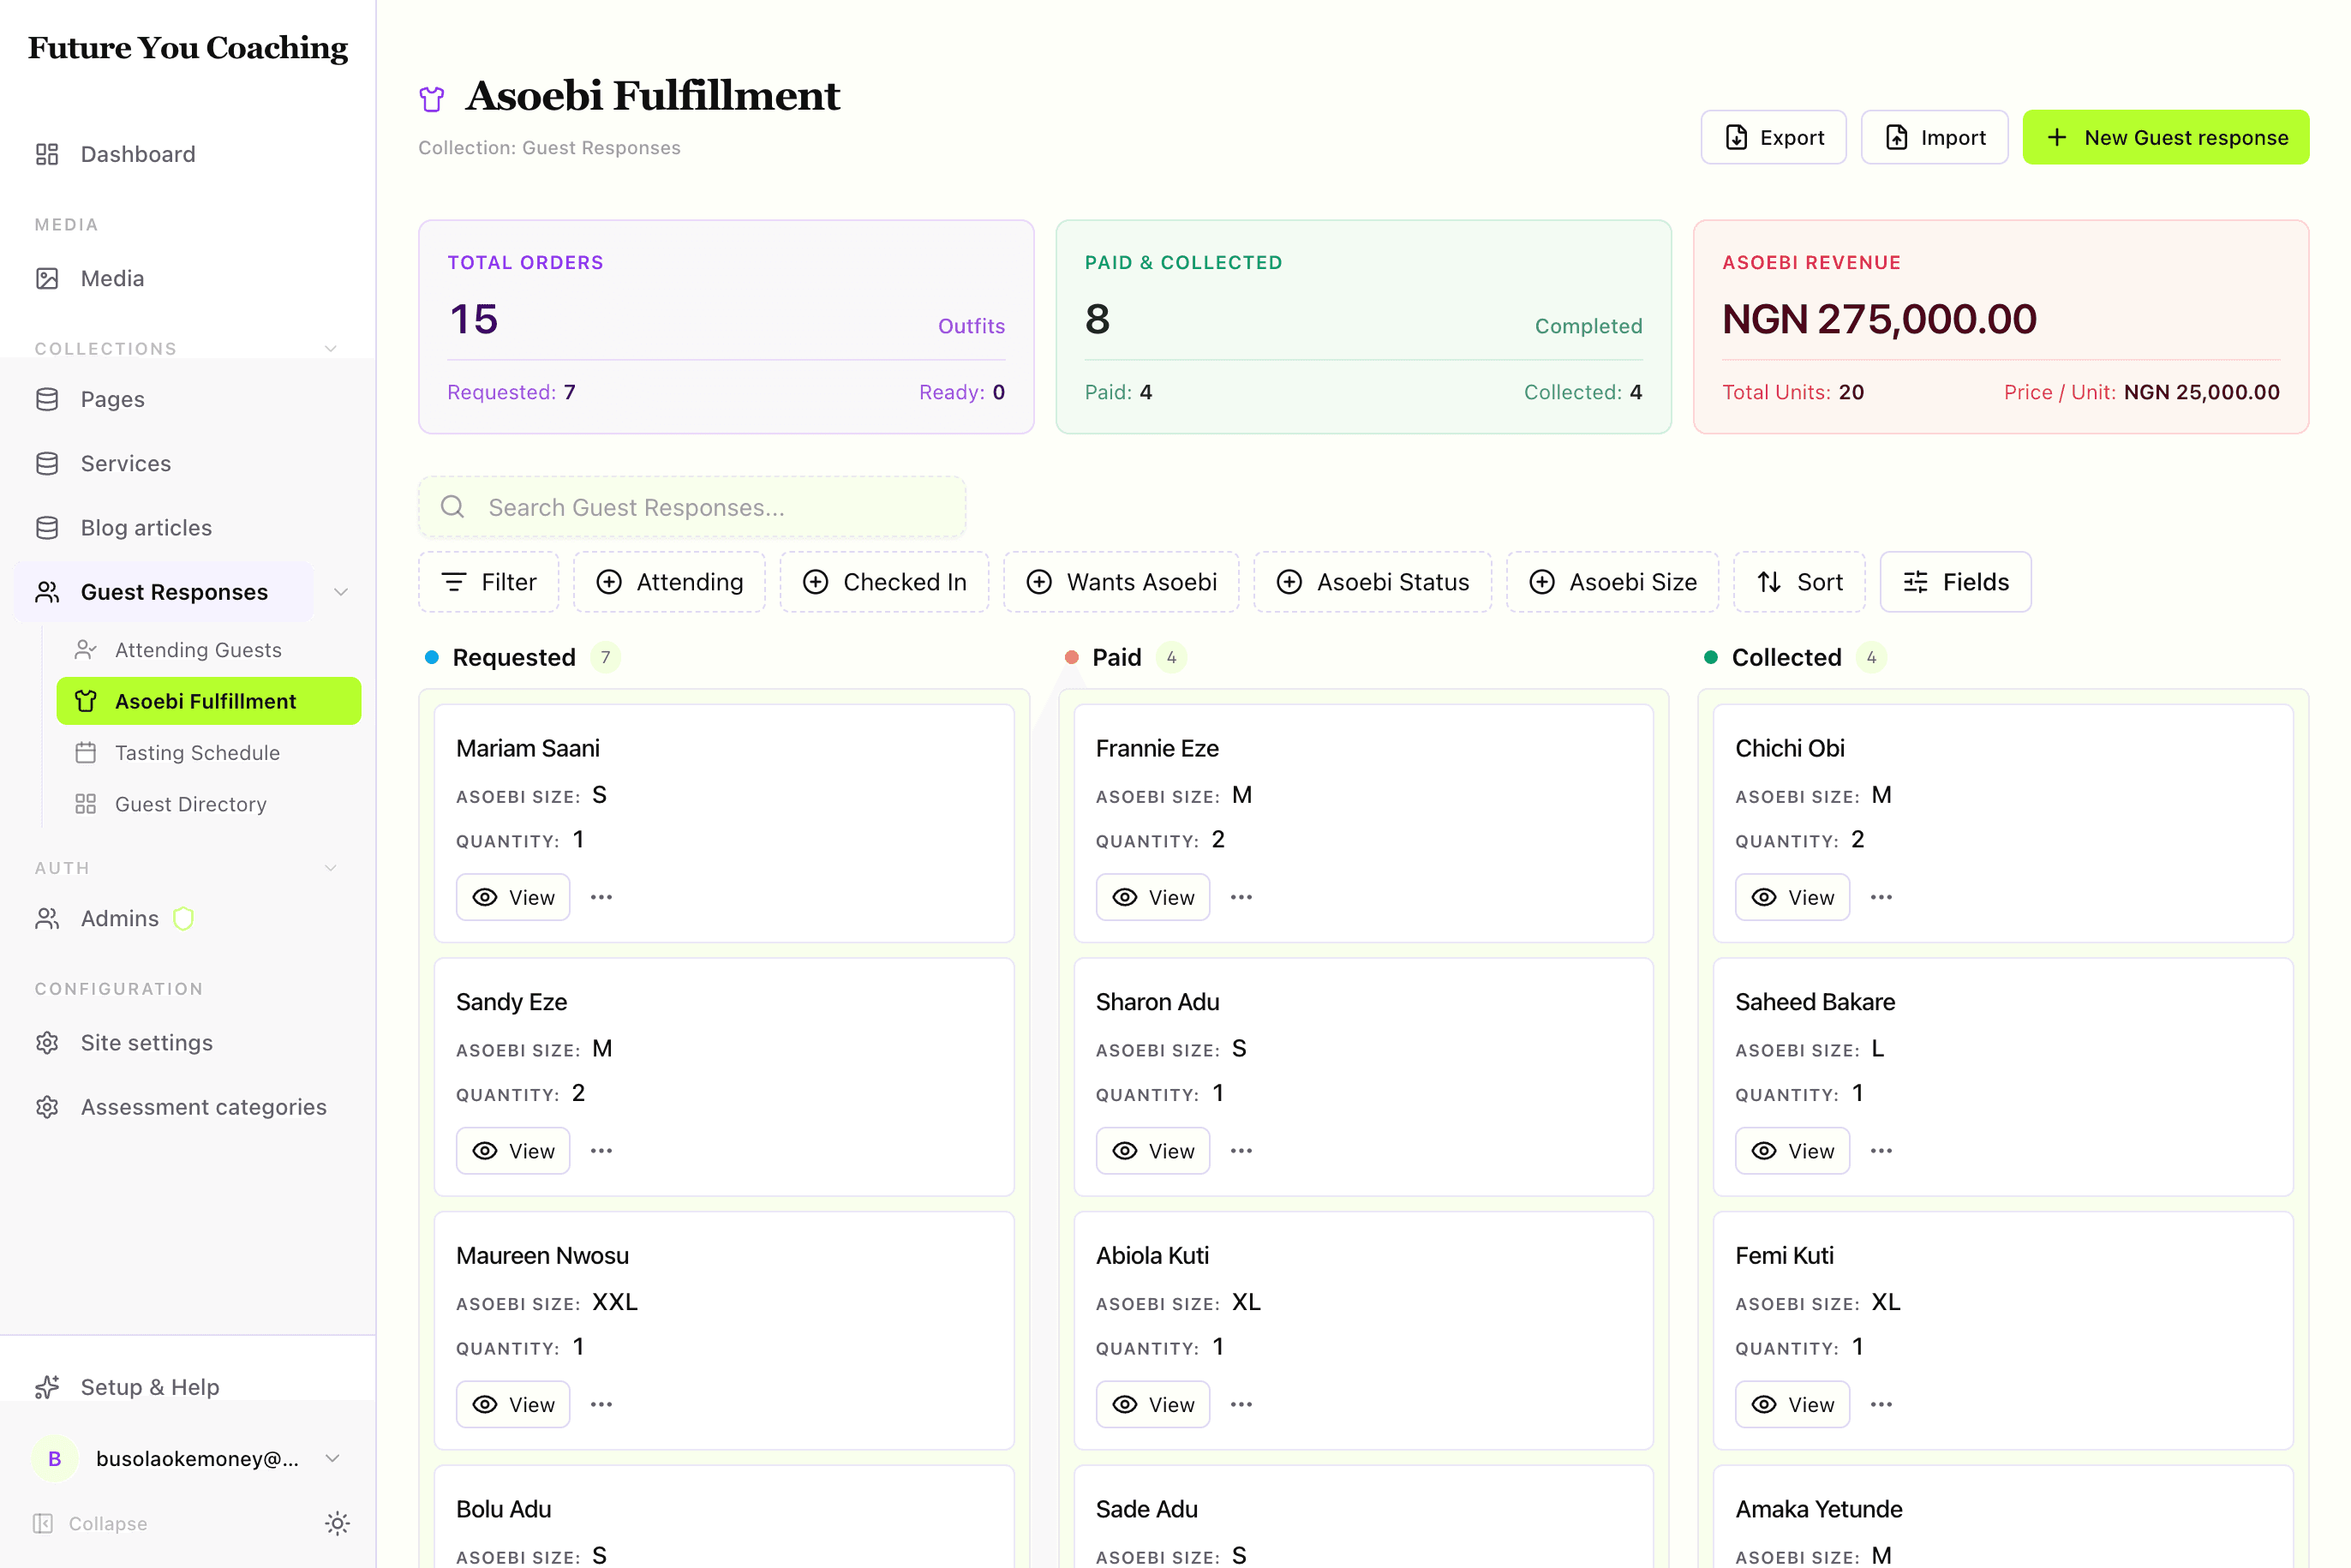The height and width of the screenshot is (1568, 2351).
Task: View Mariam Saani's order
Action: pyautogui.click(x=513, y=897)
